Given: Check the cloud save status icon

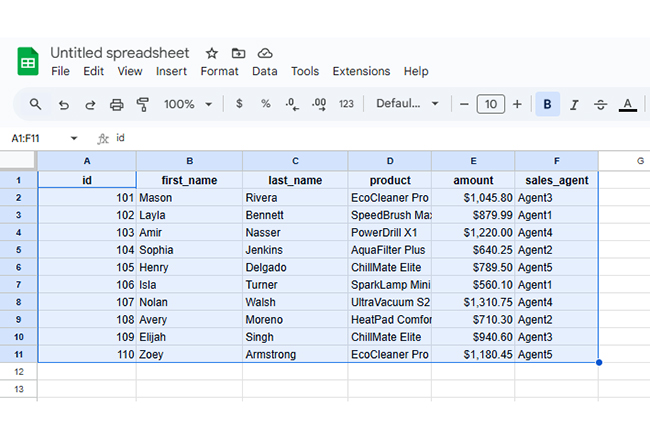Looking at the screenshot, I should (265, 53).
